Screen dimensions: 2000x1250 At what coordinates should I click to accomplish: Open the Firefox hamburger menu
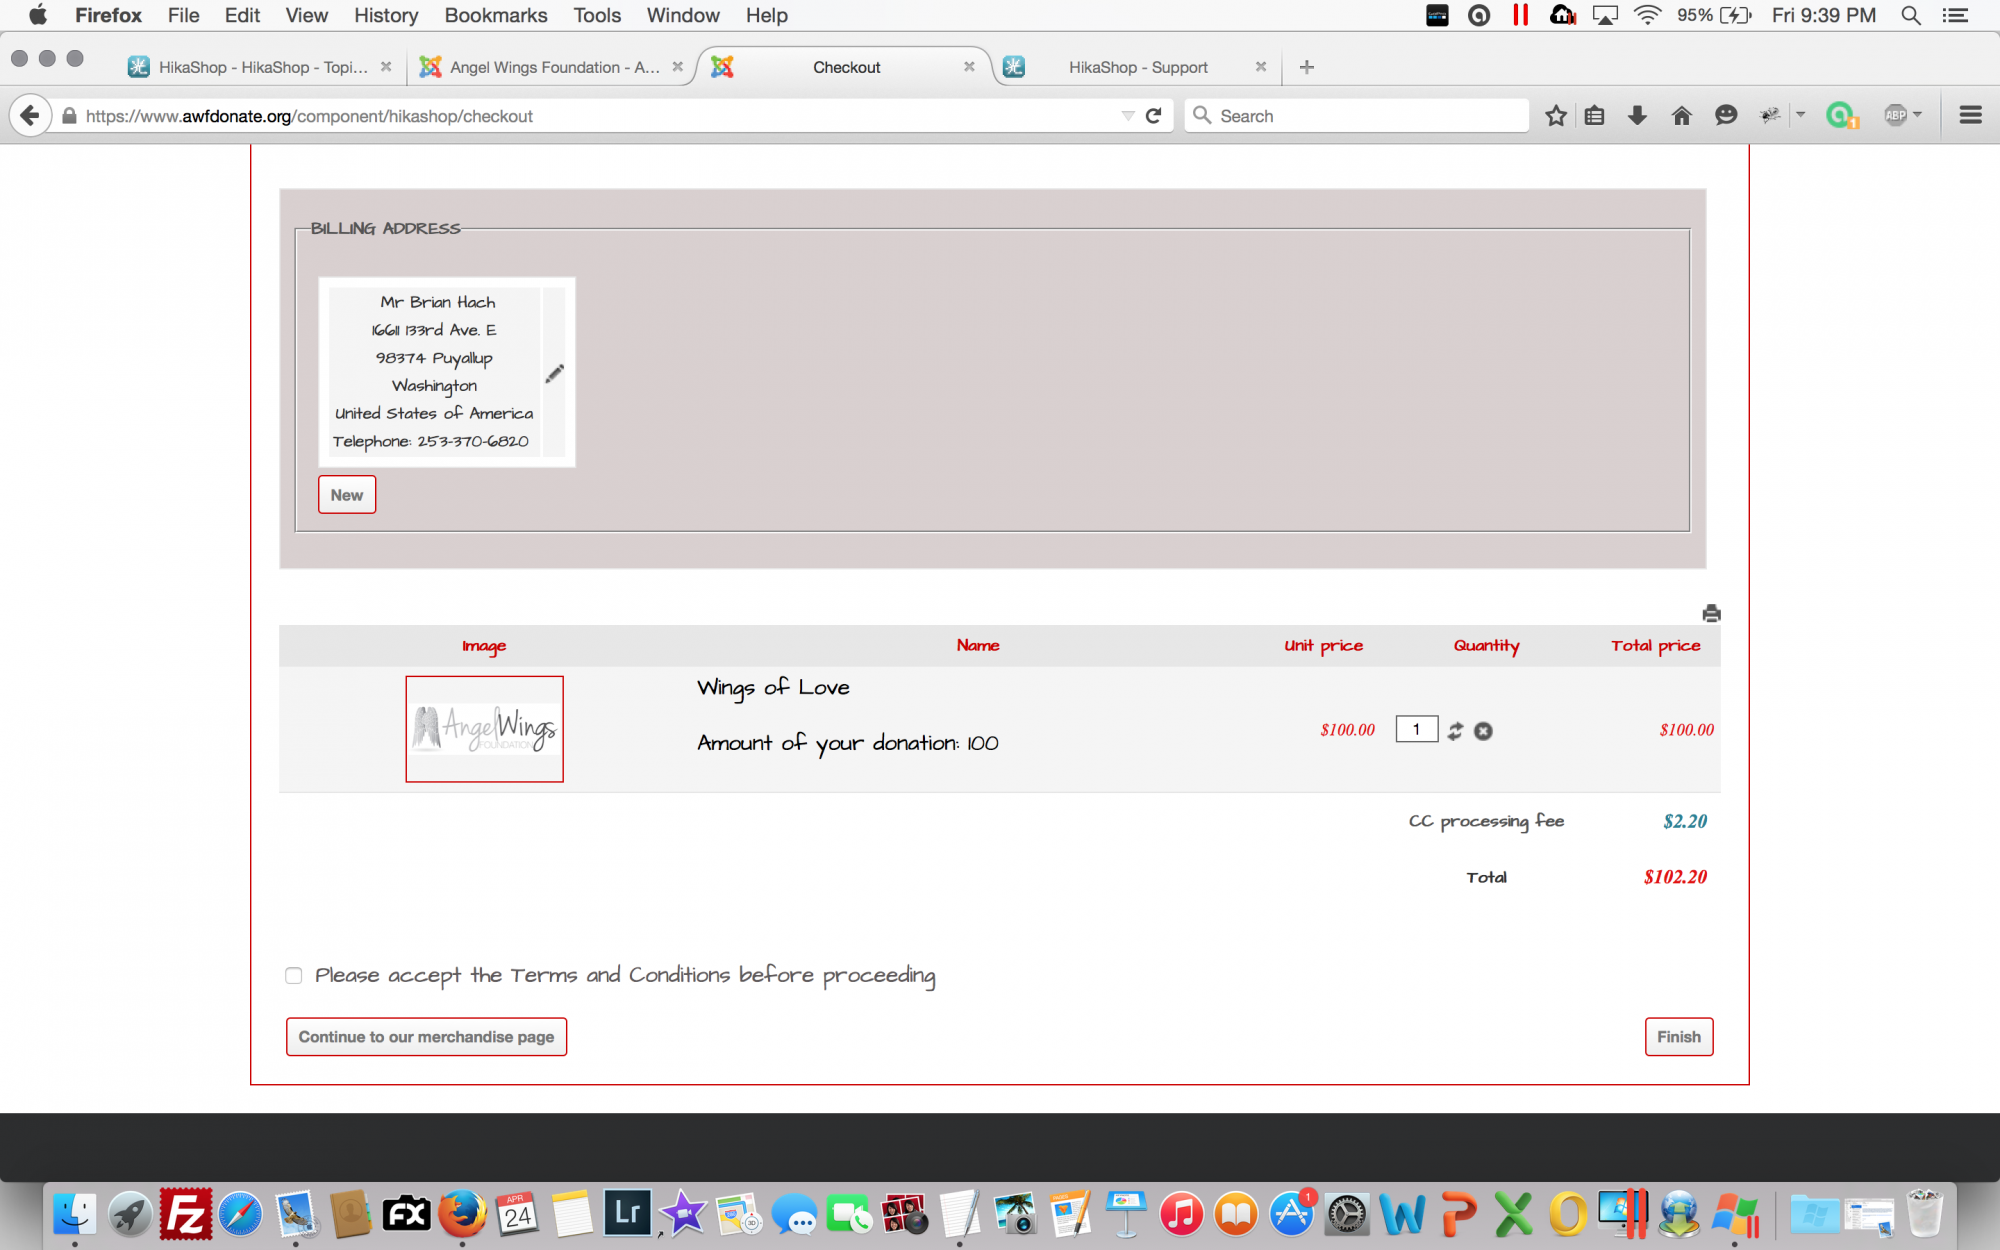(x=1970, y=116)
